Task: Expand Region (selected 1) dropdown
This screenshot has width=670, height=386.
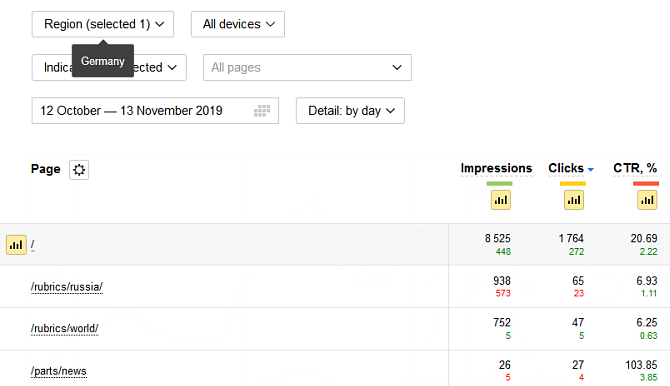Action: point(103,24)
